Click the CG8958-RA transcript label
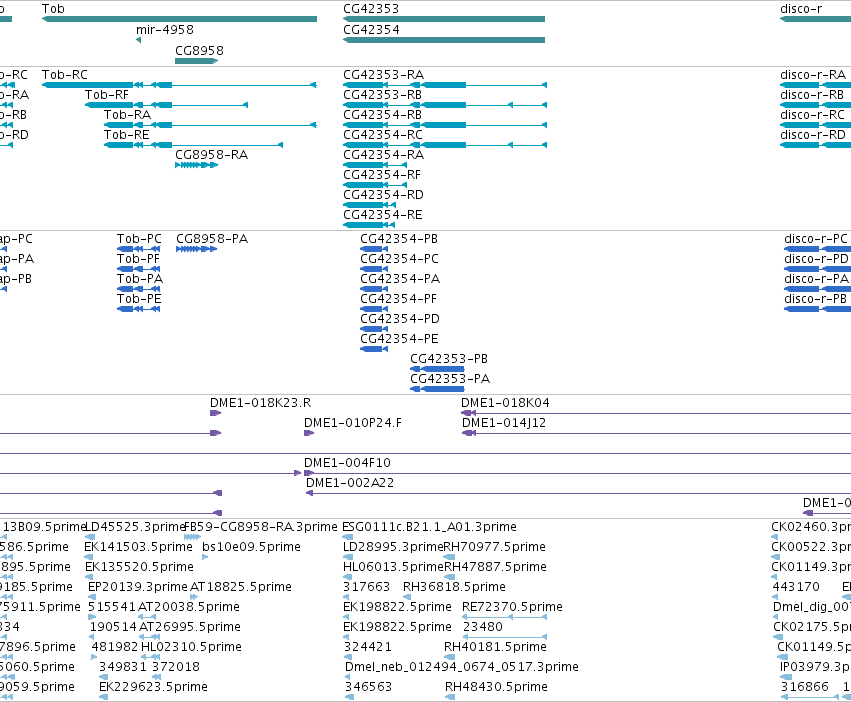Image resolution: width=851 pixels, height=702 pixels. pos(211,155)
